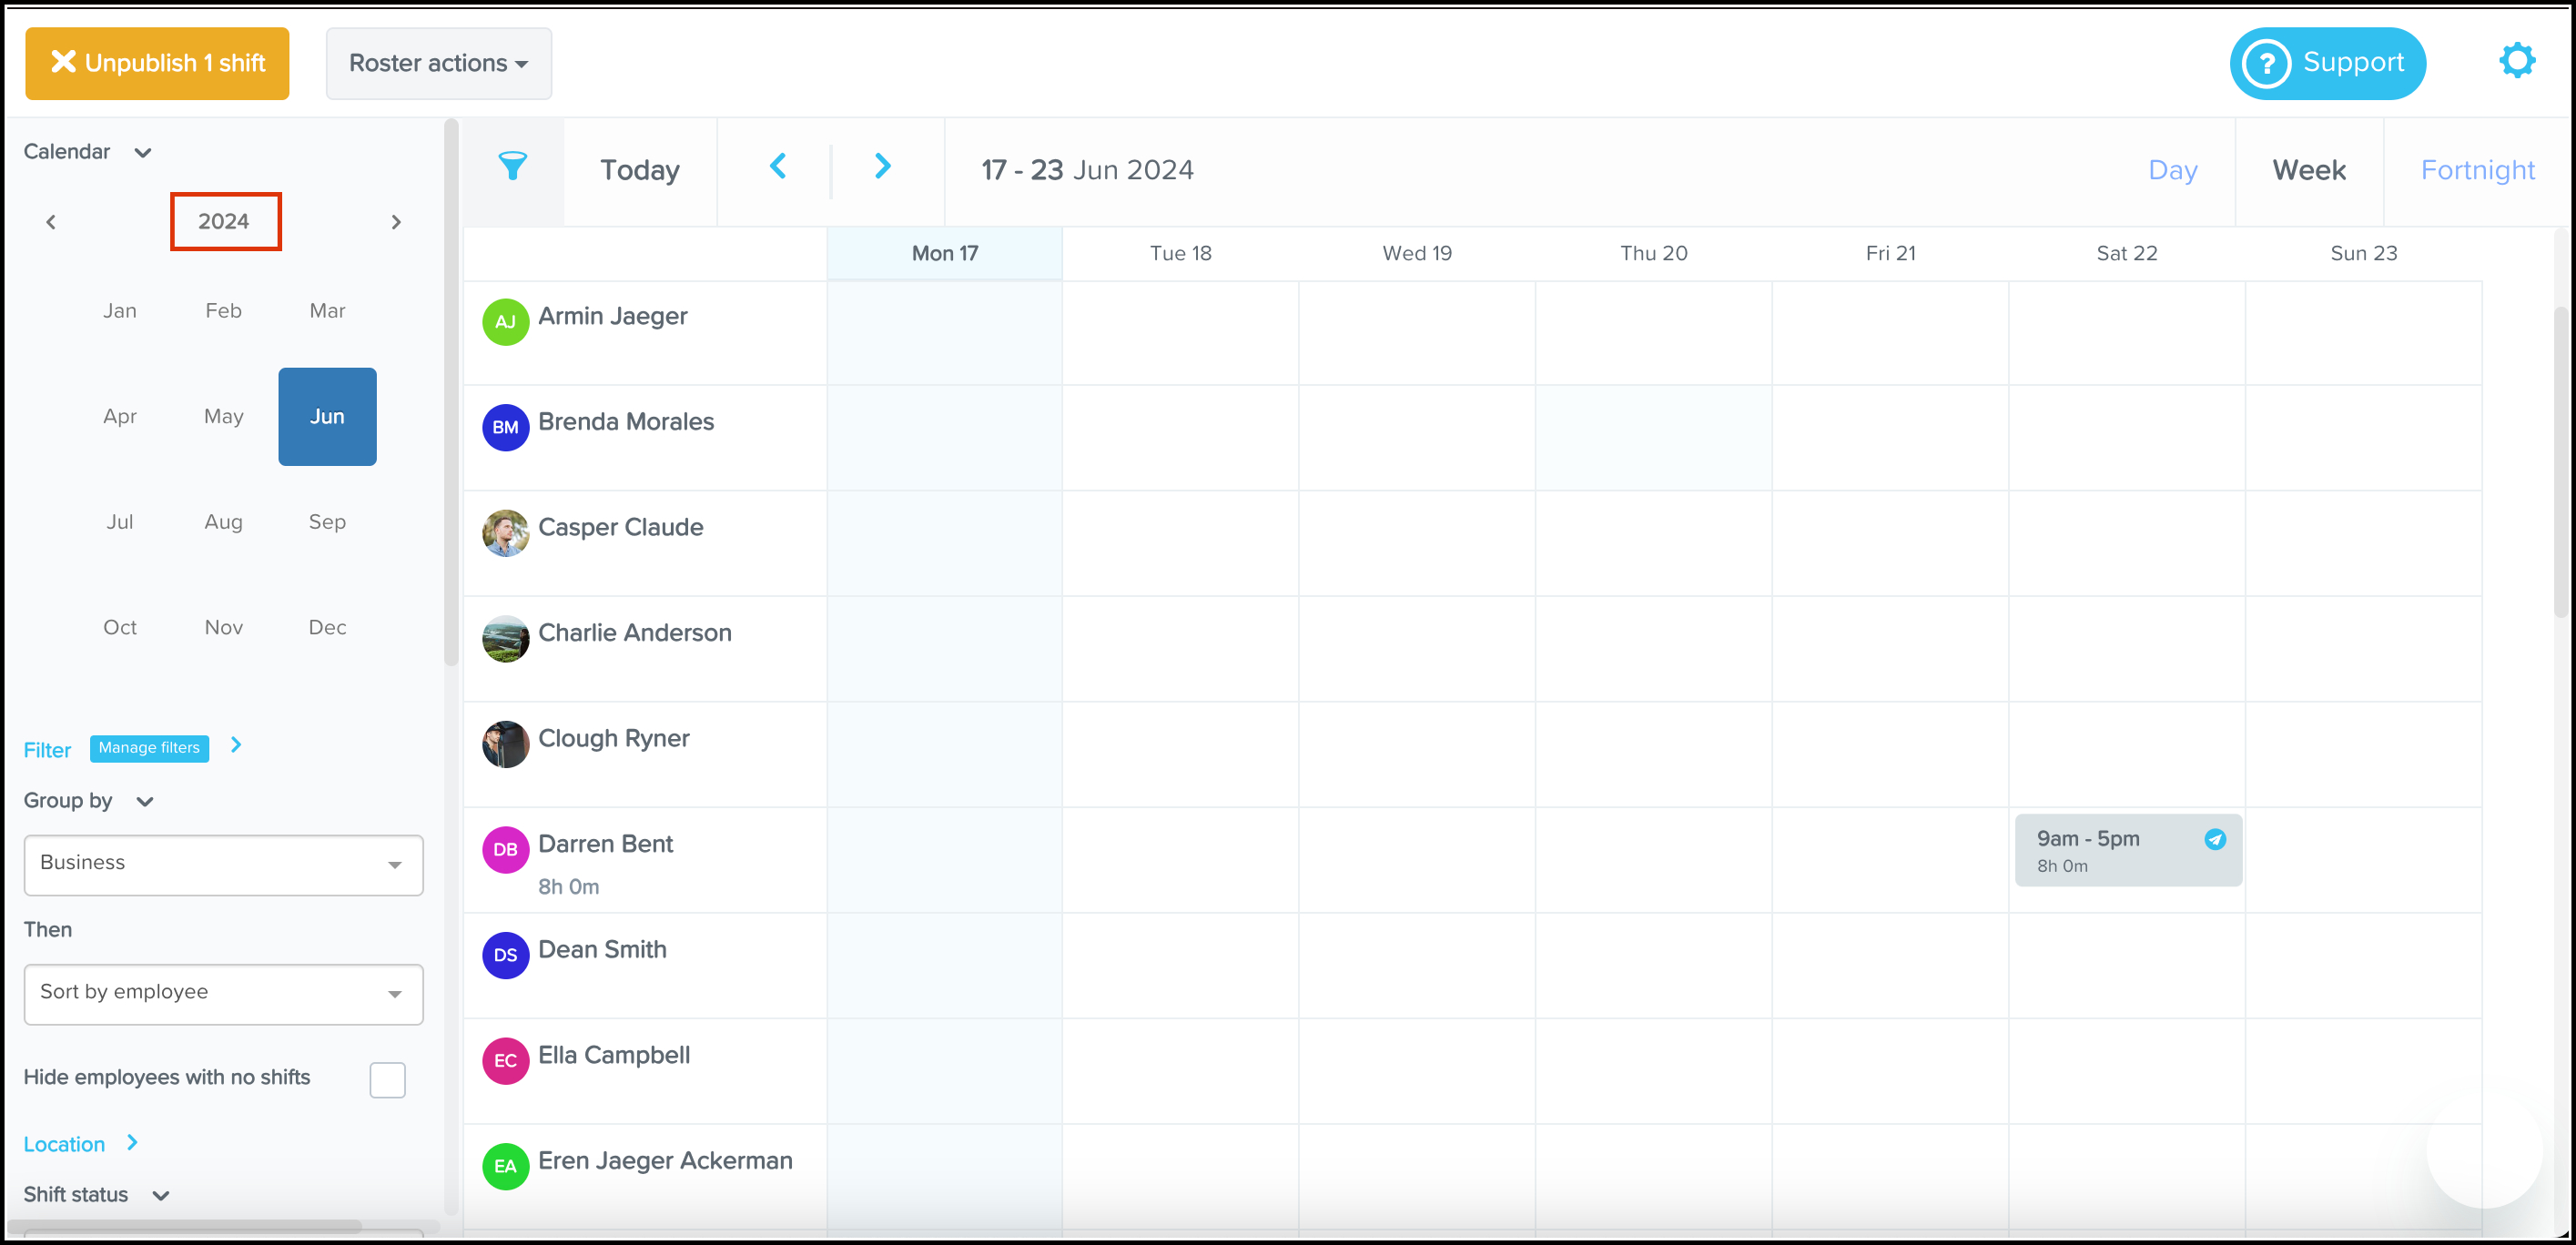2576x1245 pixels.
Task: Click the Unpublish 1 shift button
Action: tap(157, 63)
